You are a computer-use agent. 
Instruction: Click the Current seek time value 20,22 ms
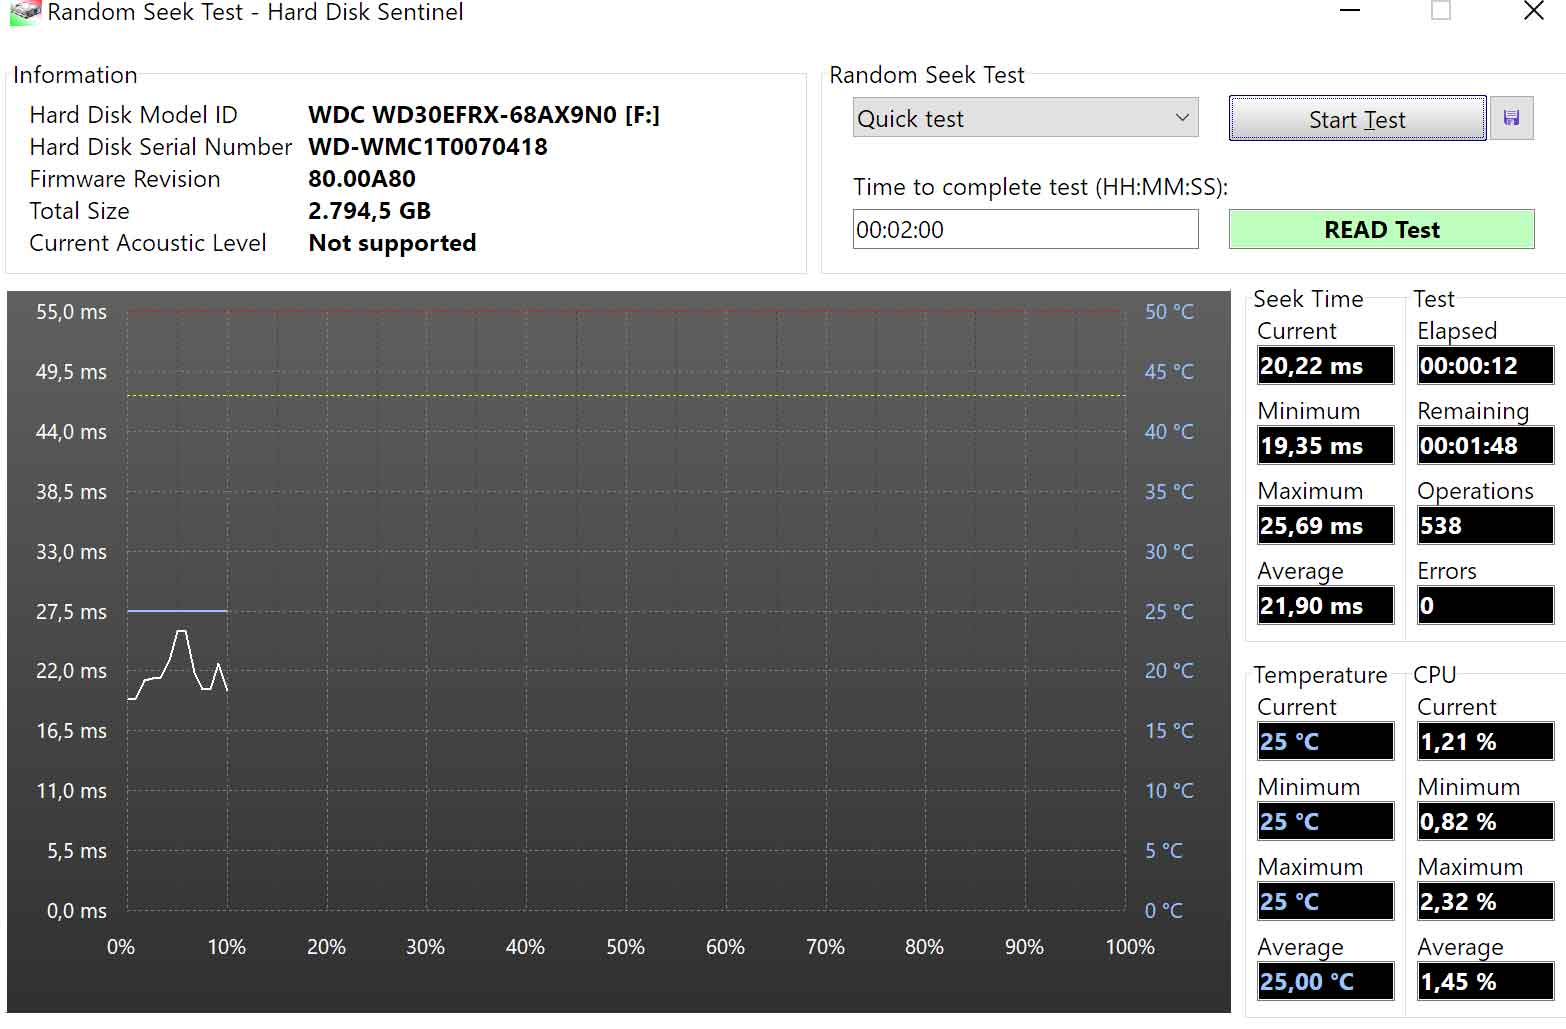1325,365
